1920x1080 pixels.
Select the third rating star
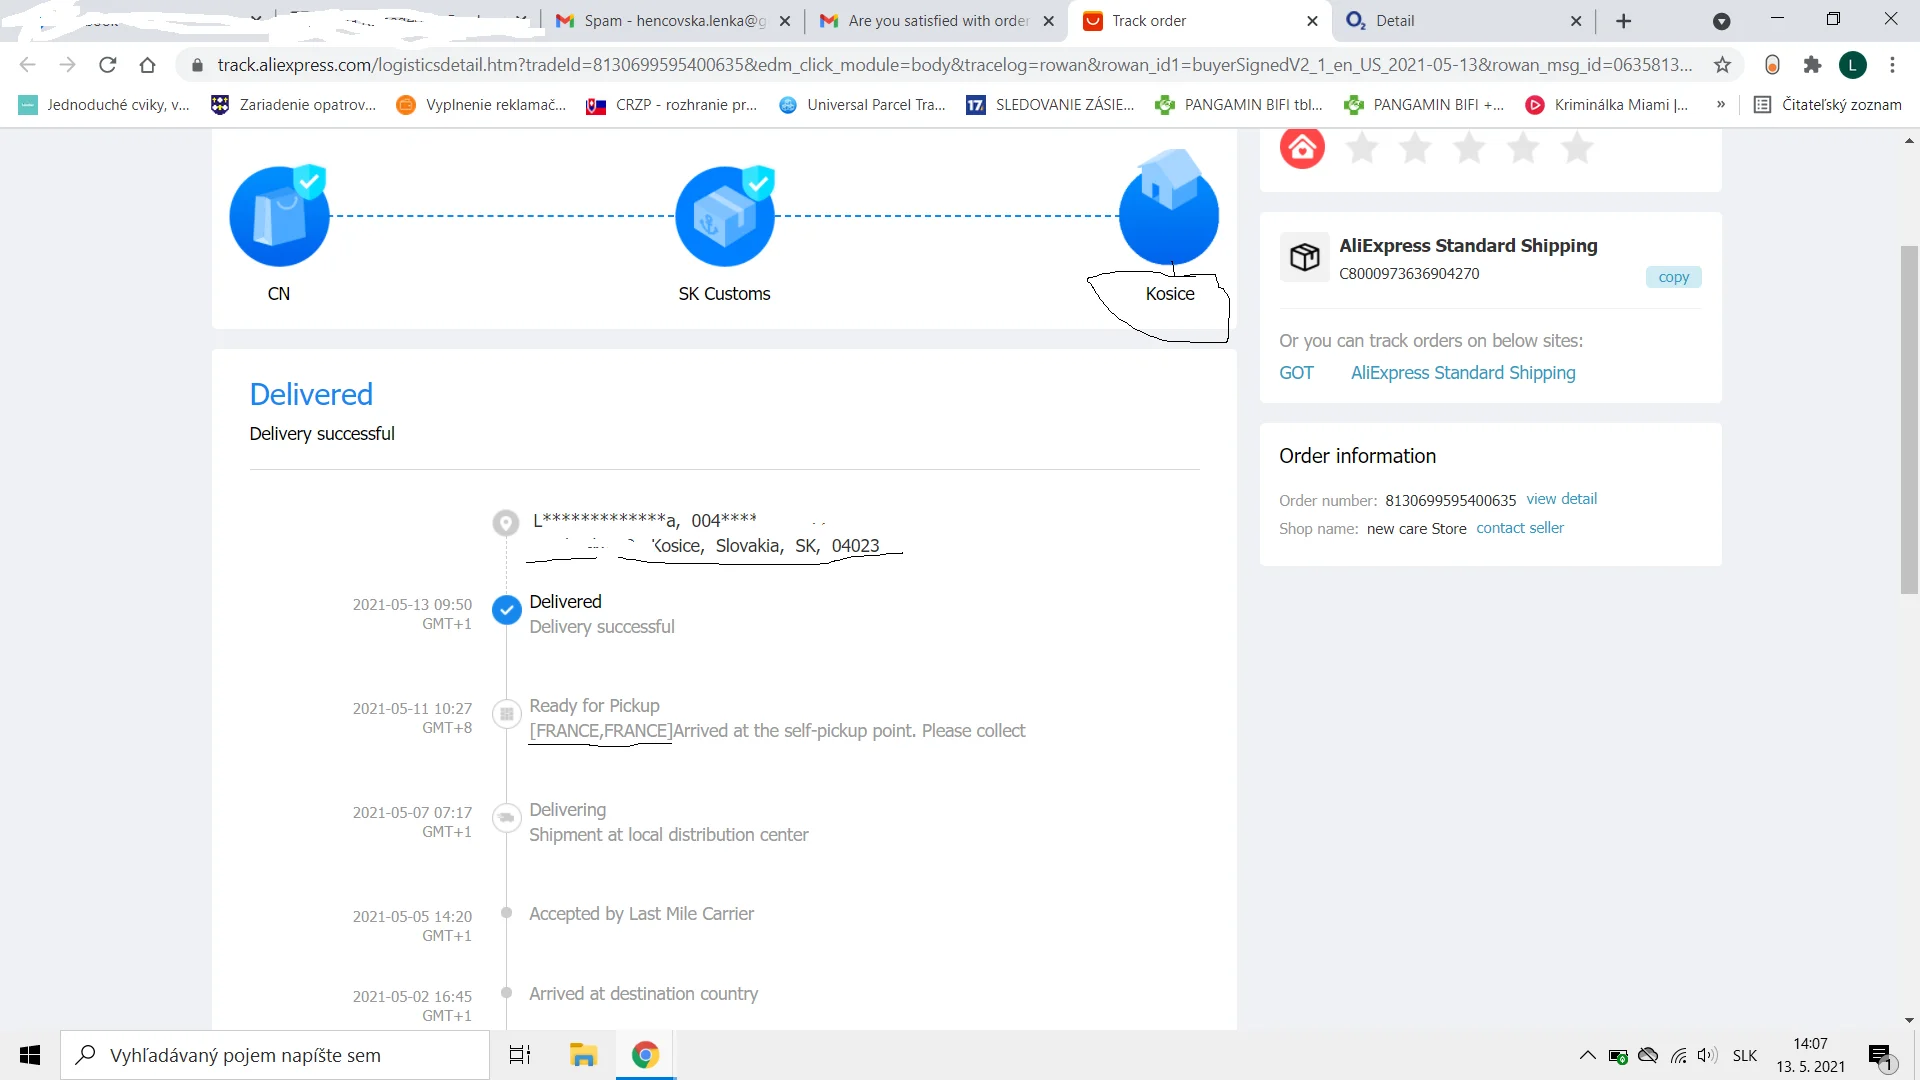1469,148
